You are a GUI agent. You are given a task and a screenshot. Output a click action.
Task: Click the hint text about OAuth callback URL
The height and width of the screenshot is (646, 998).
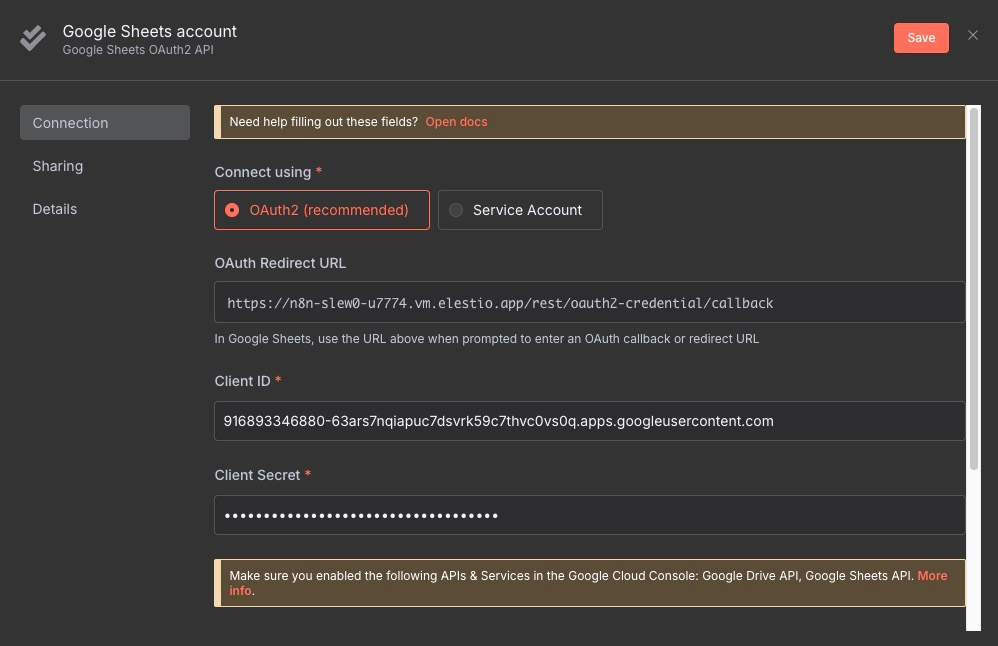[x=486, y=339]
